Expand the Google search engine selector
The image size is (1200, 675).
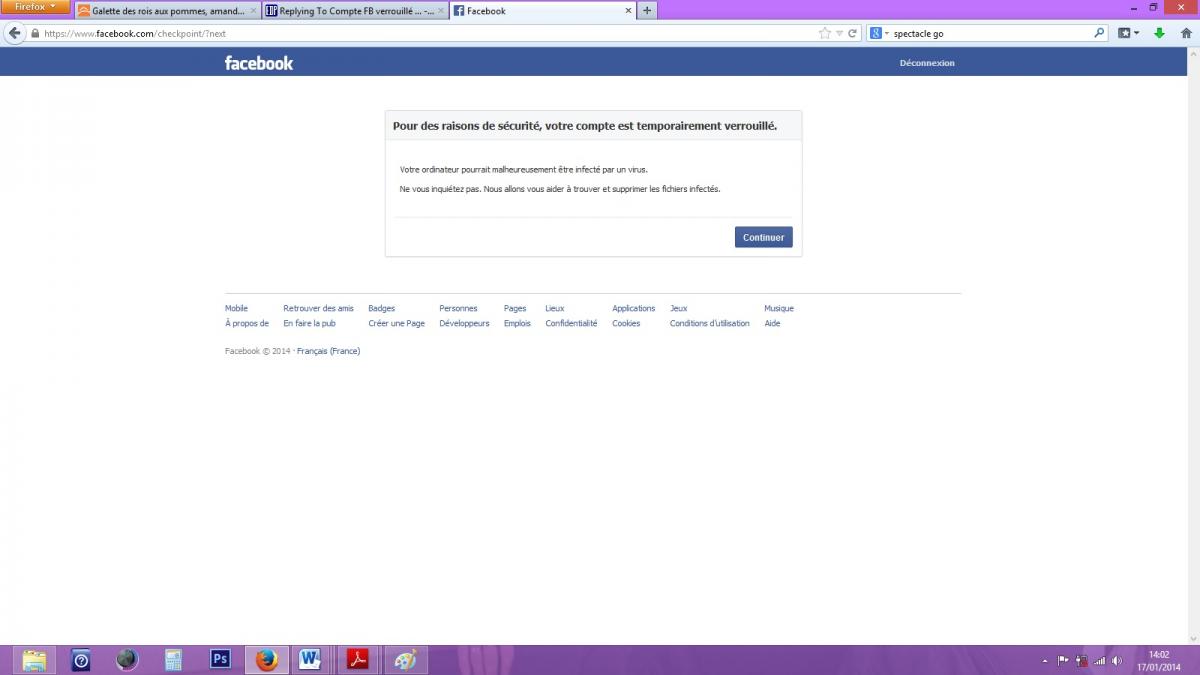(x=879, y=33)
